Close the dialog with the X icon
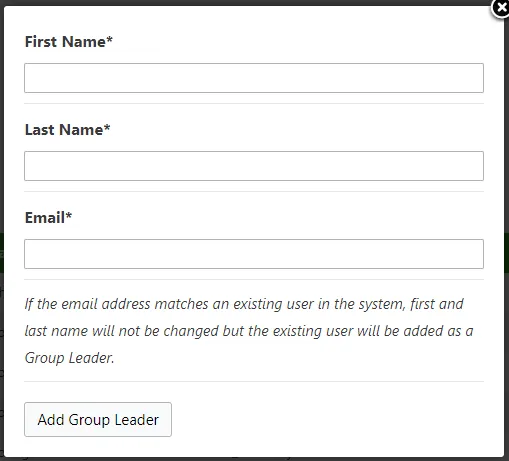Viewport: 509px width, 461px height. 501,8
